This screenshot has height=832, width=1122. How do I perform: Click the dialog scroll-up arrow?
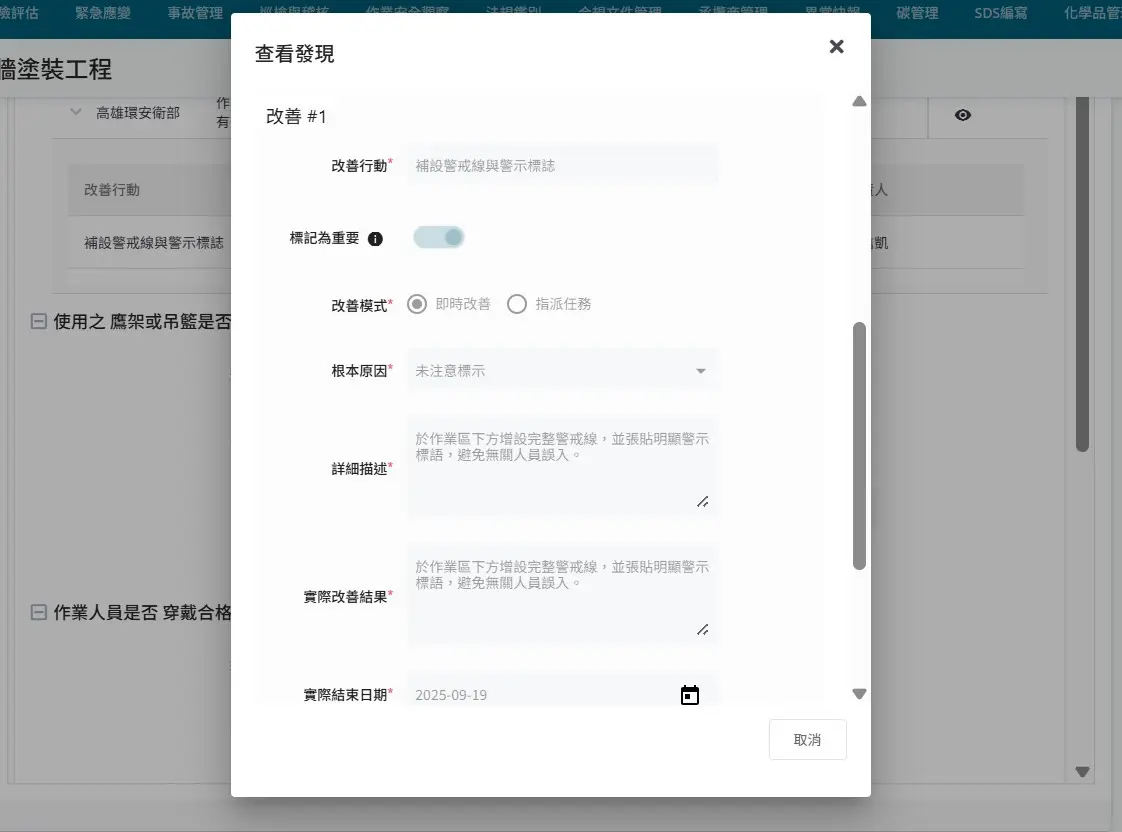pyautogui.click(x=859, y=101)
